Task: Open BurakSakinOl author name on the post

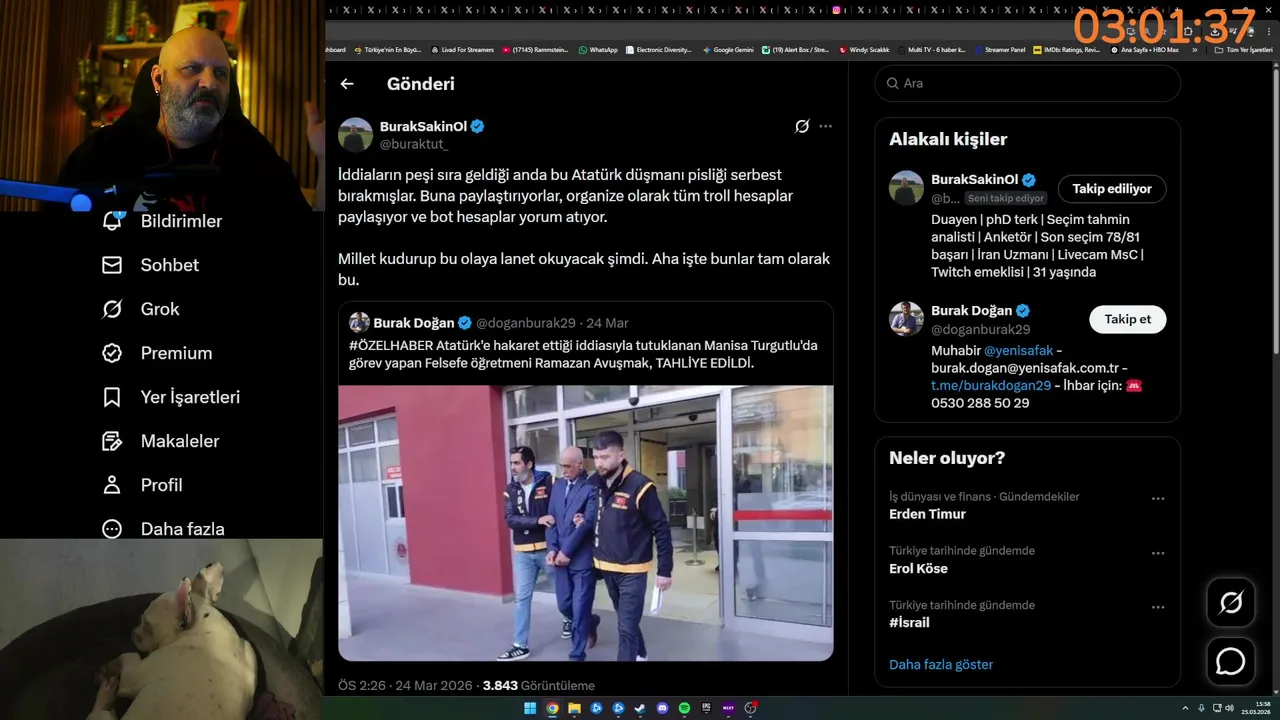Action: tap(423, 126)
